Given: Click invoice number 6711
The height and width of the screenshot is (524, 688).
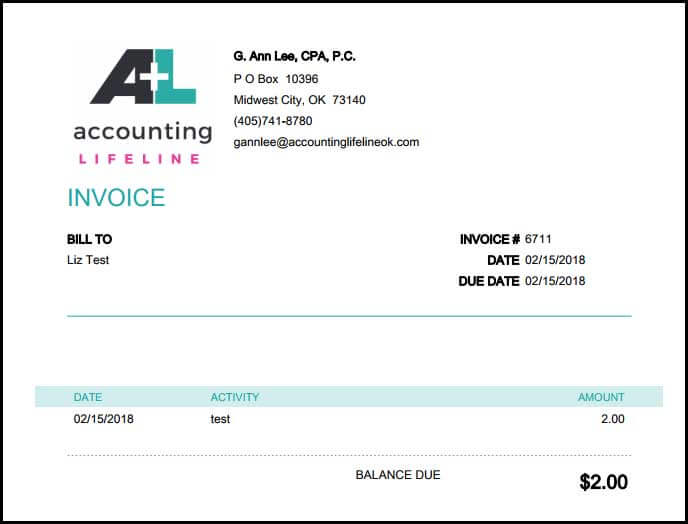Looking at the screenshot, I should click(538, 239).
